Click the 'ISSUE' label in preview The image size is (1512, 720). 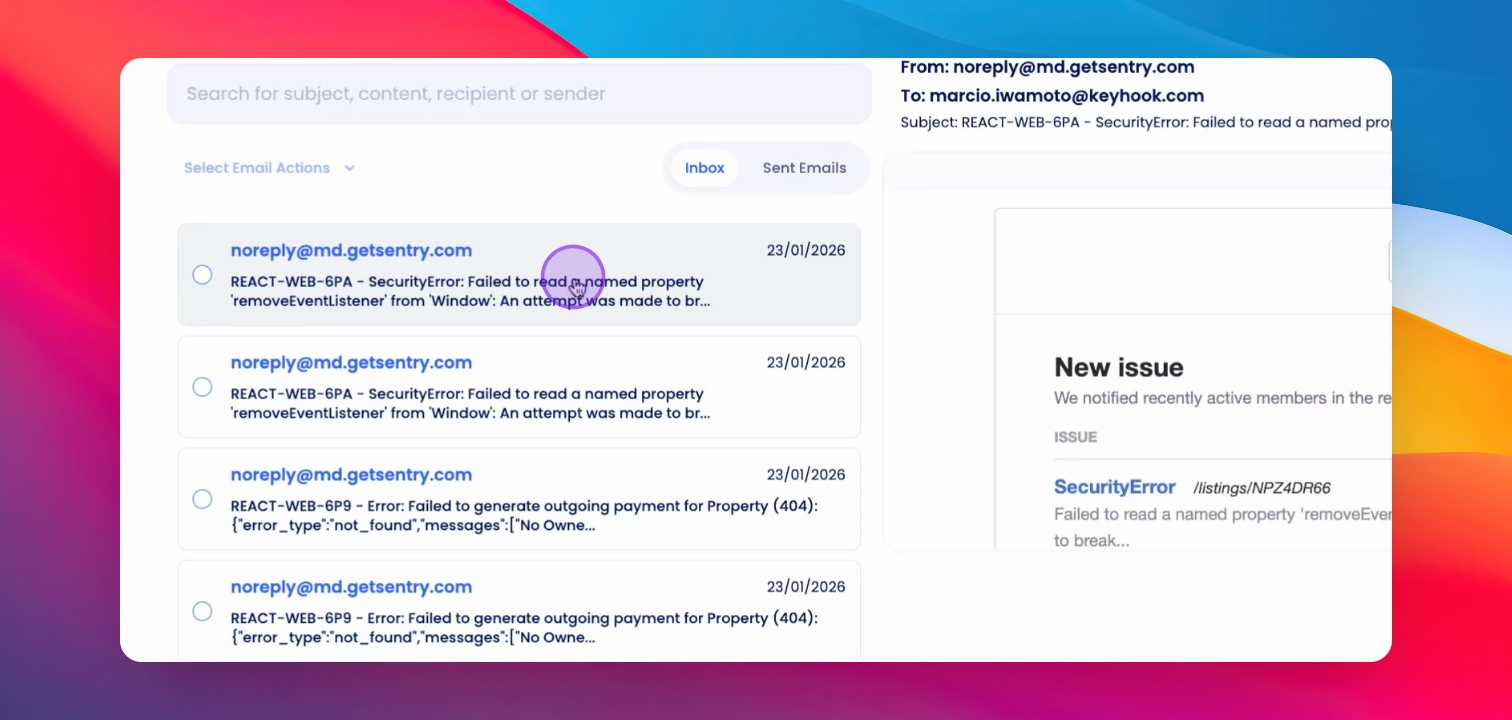coord(1076,437)
